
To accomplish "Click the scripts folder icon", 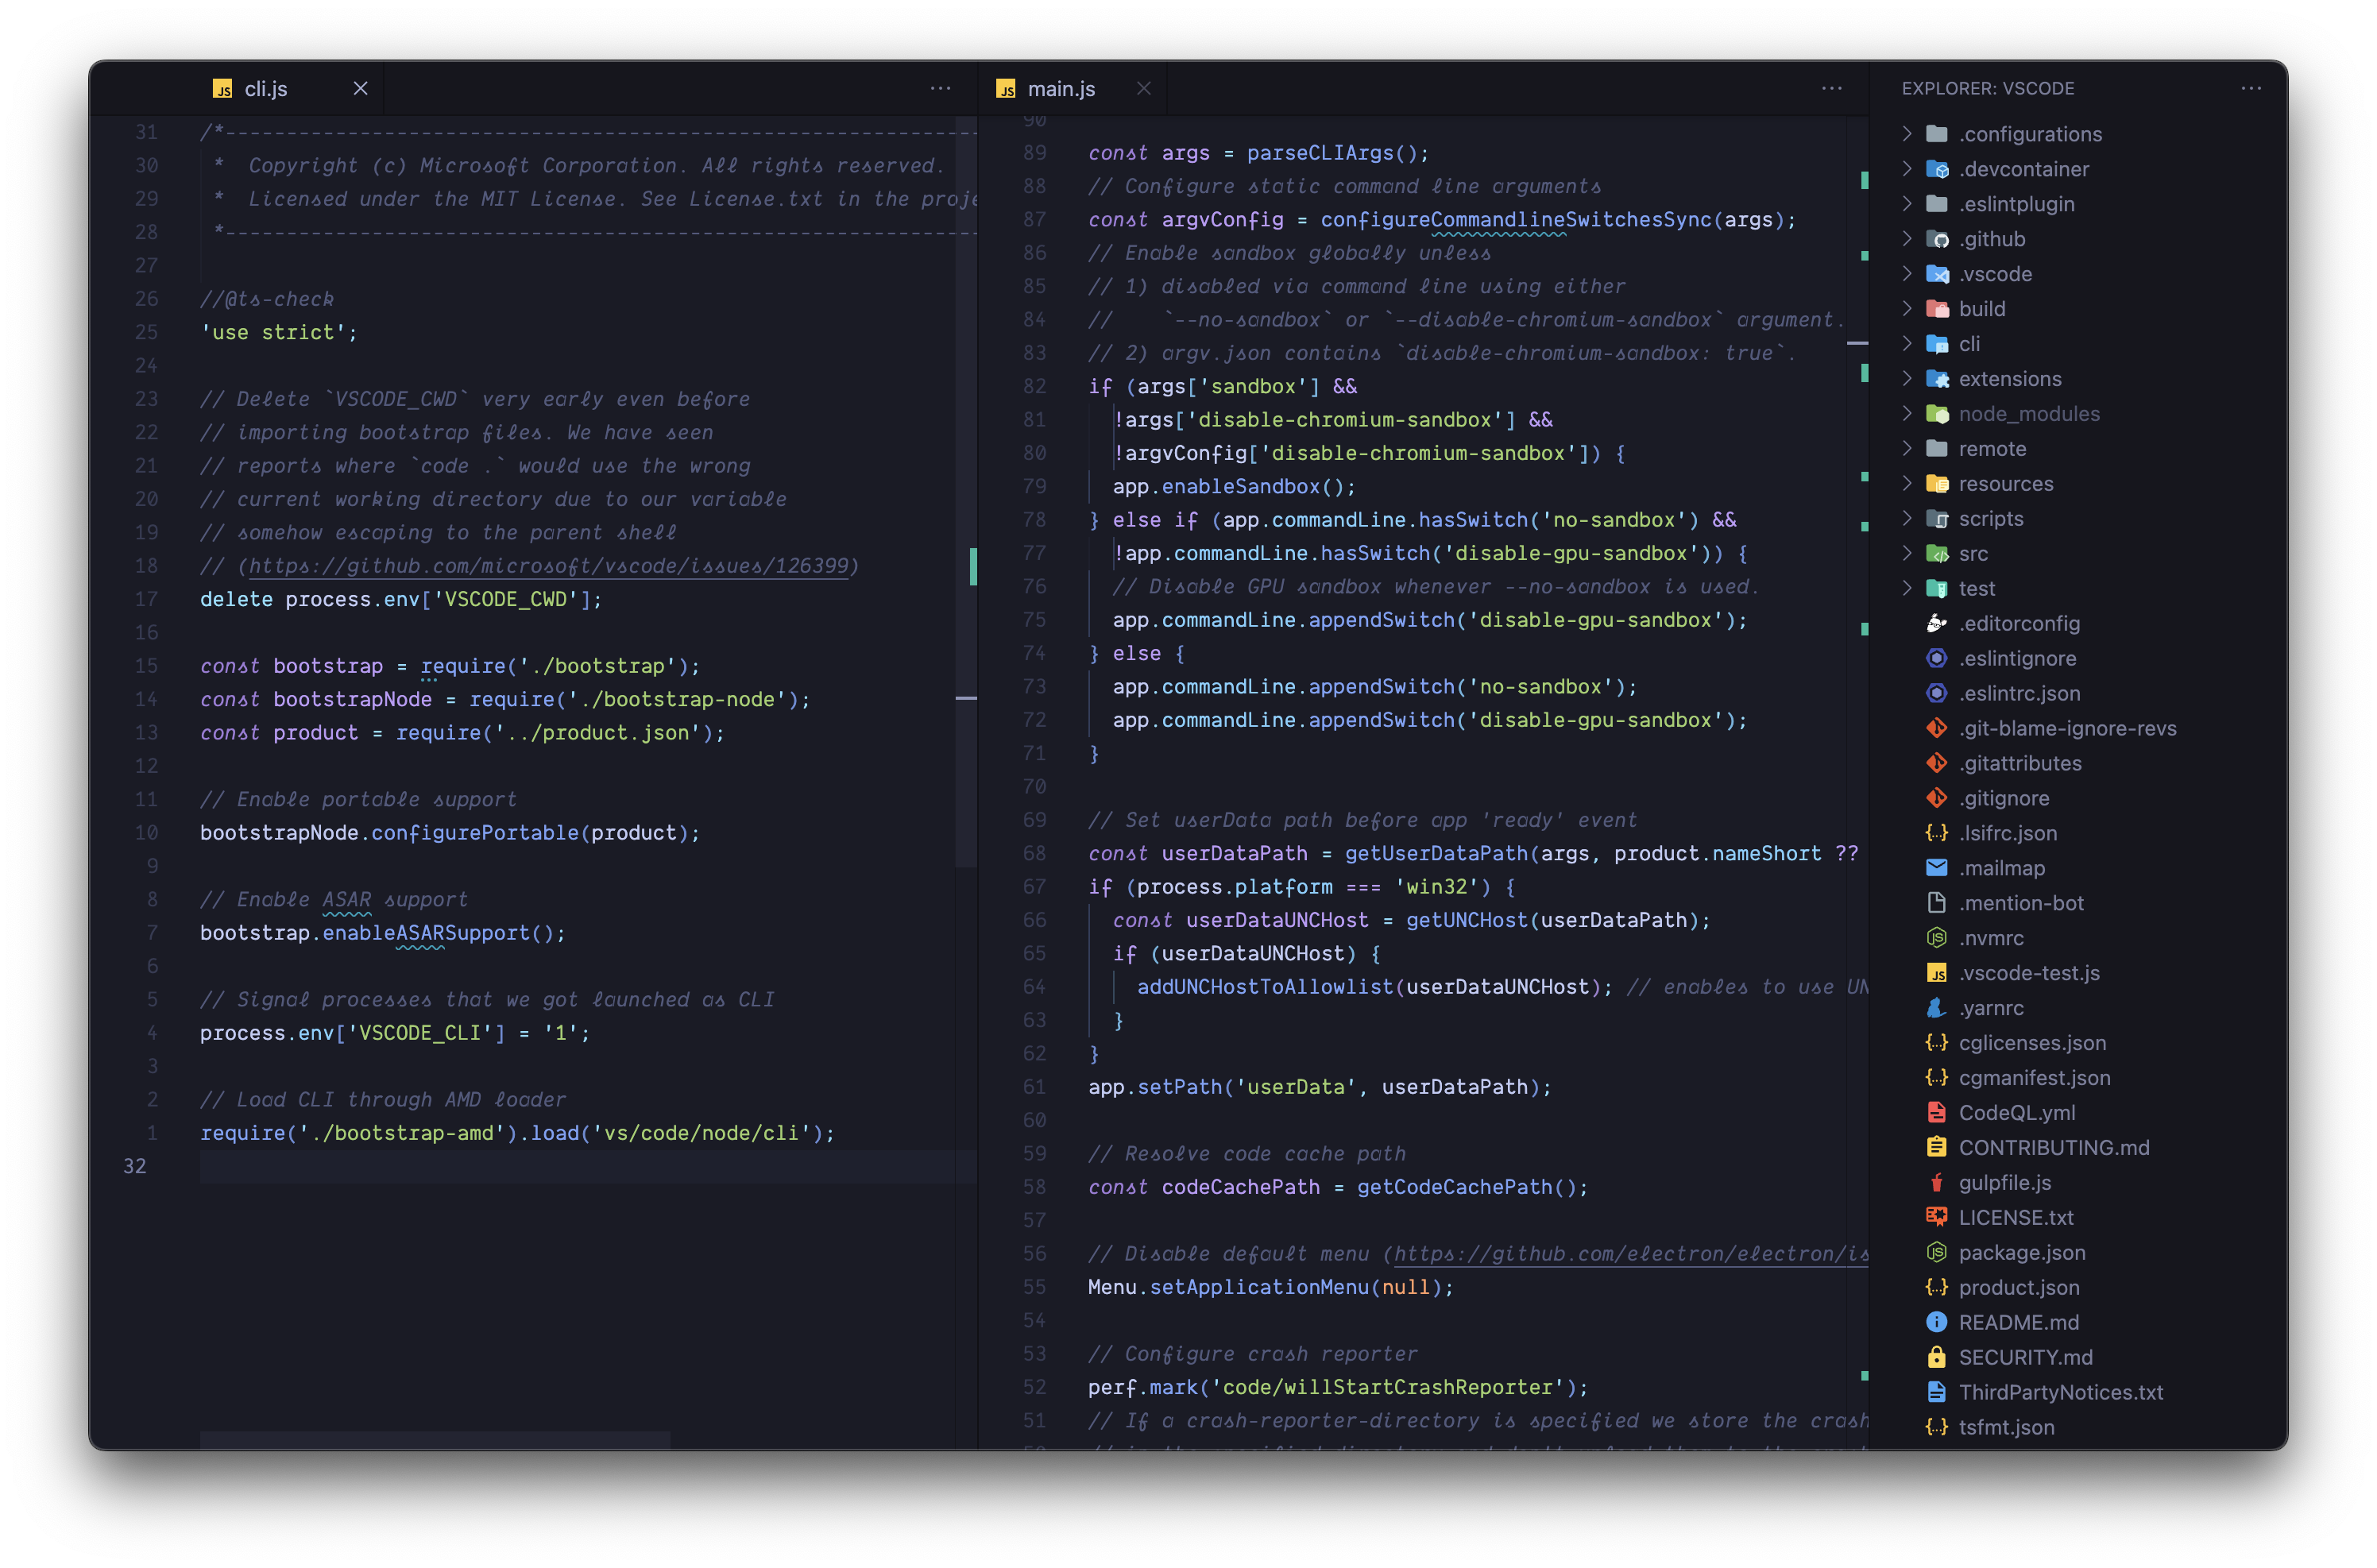I will tap(1936, 519).
